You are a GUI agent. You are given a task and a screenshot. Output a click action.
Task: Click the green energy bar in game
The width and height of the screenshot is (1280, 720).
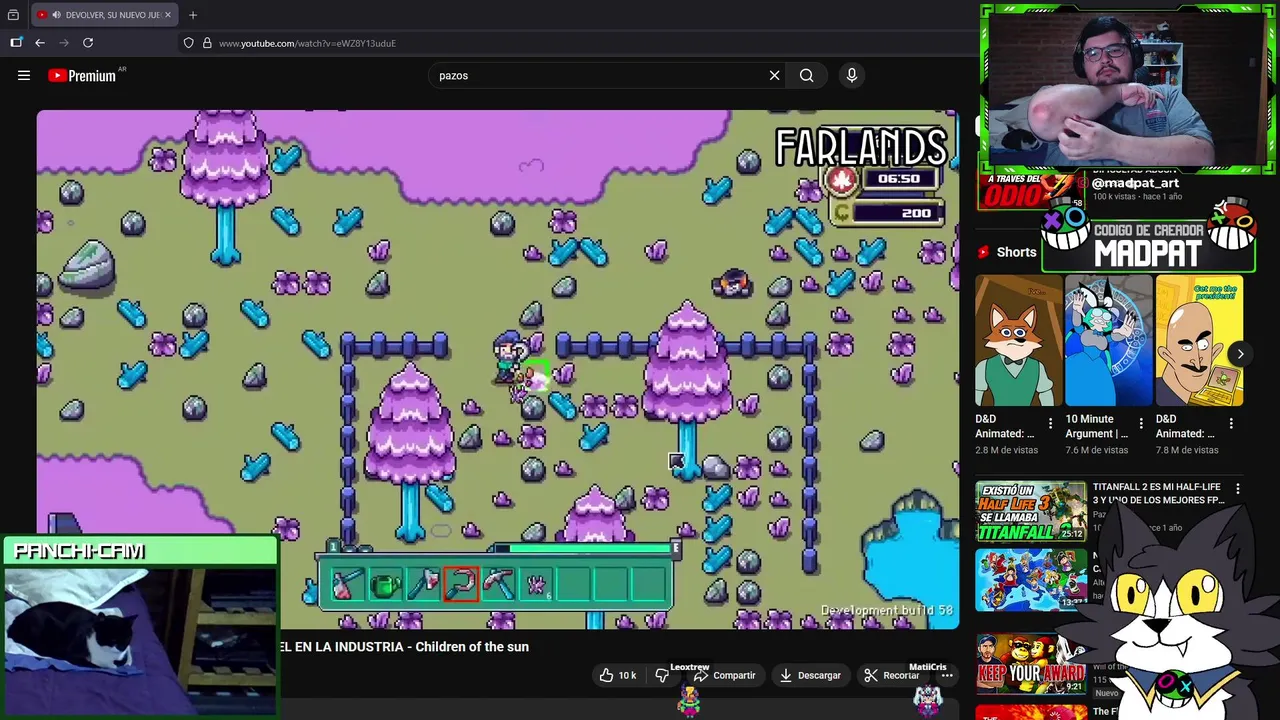590,548
